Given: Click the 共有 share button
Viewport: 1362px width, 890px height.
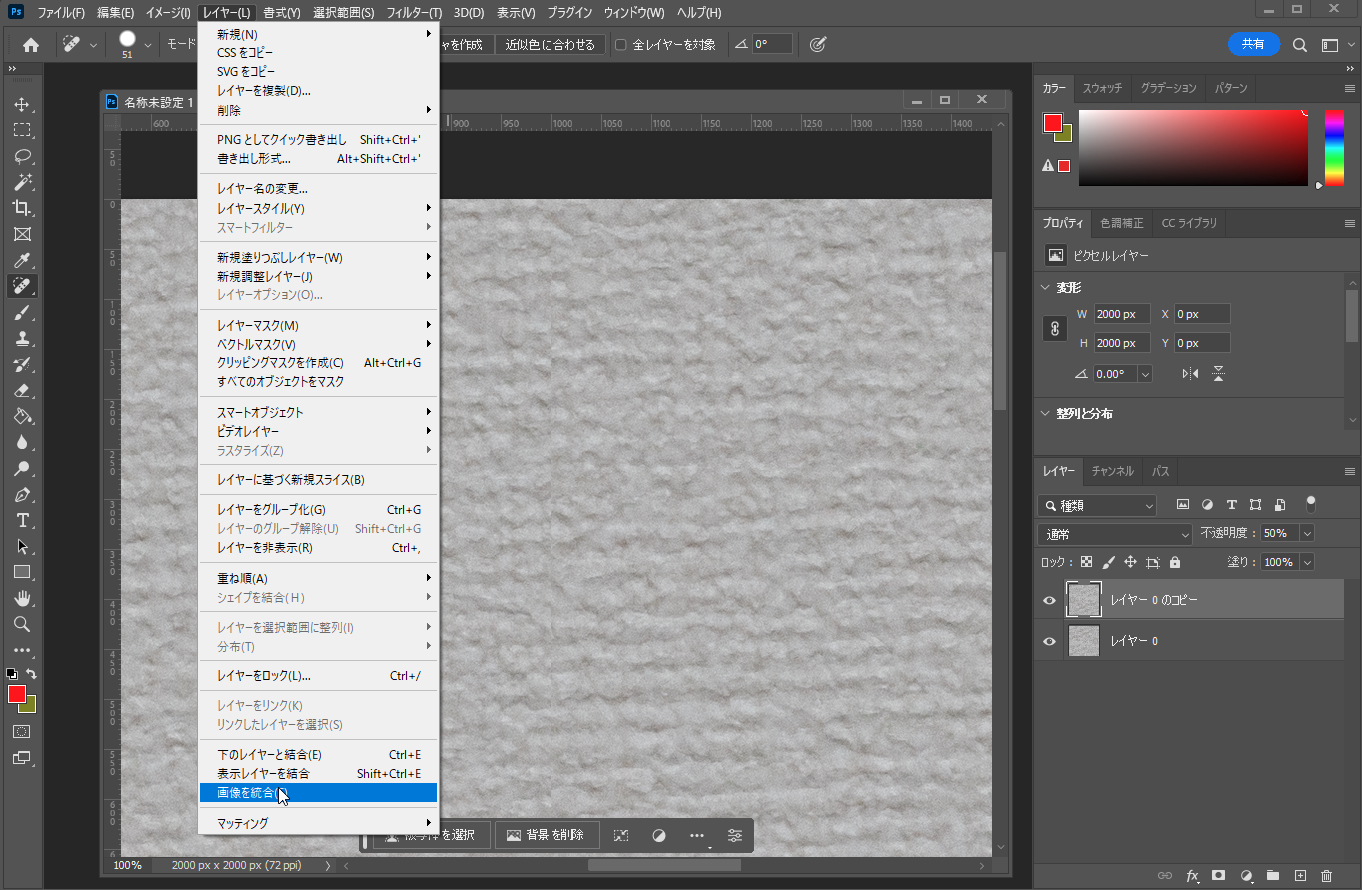Looking at the screenshot, I should coord(1253,44).
